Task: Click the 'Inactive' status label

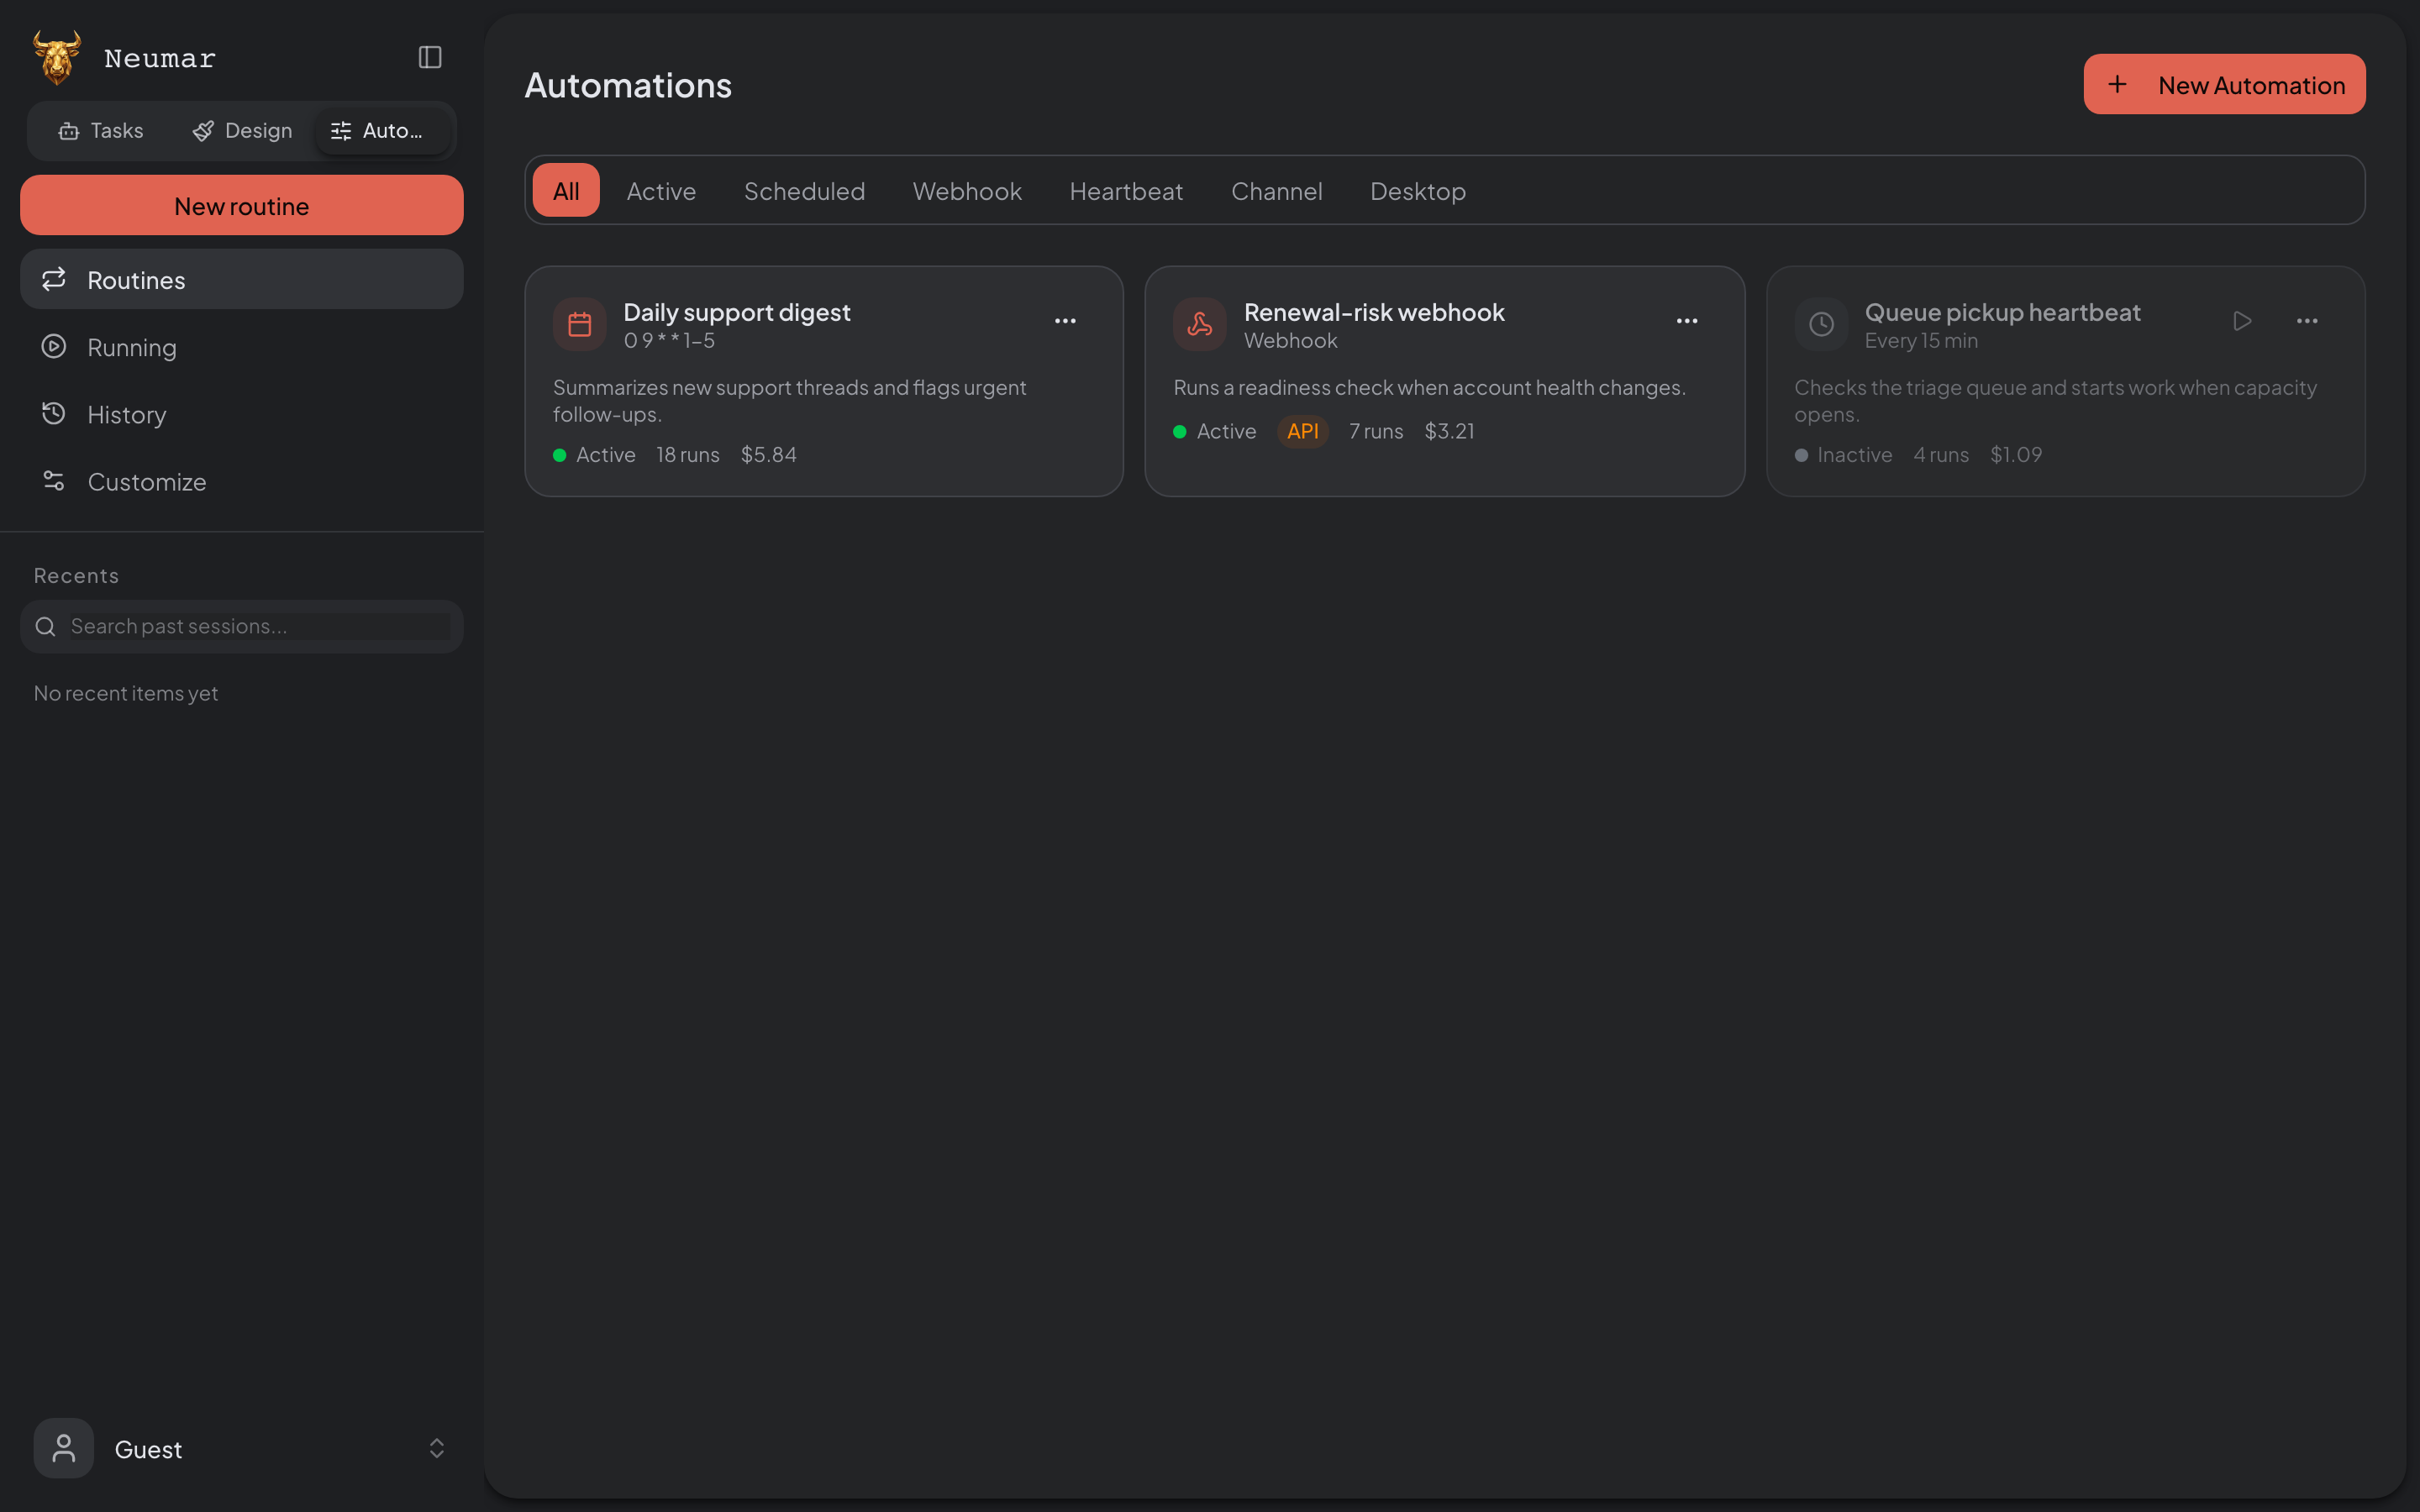Action: coord(1854,455)
